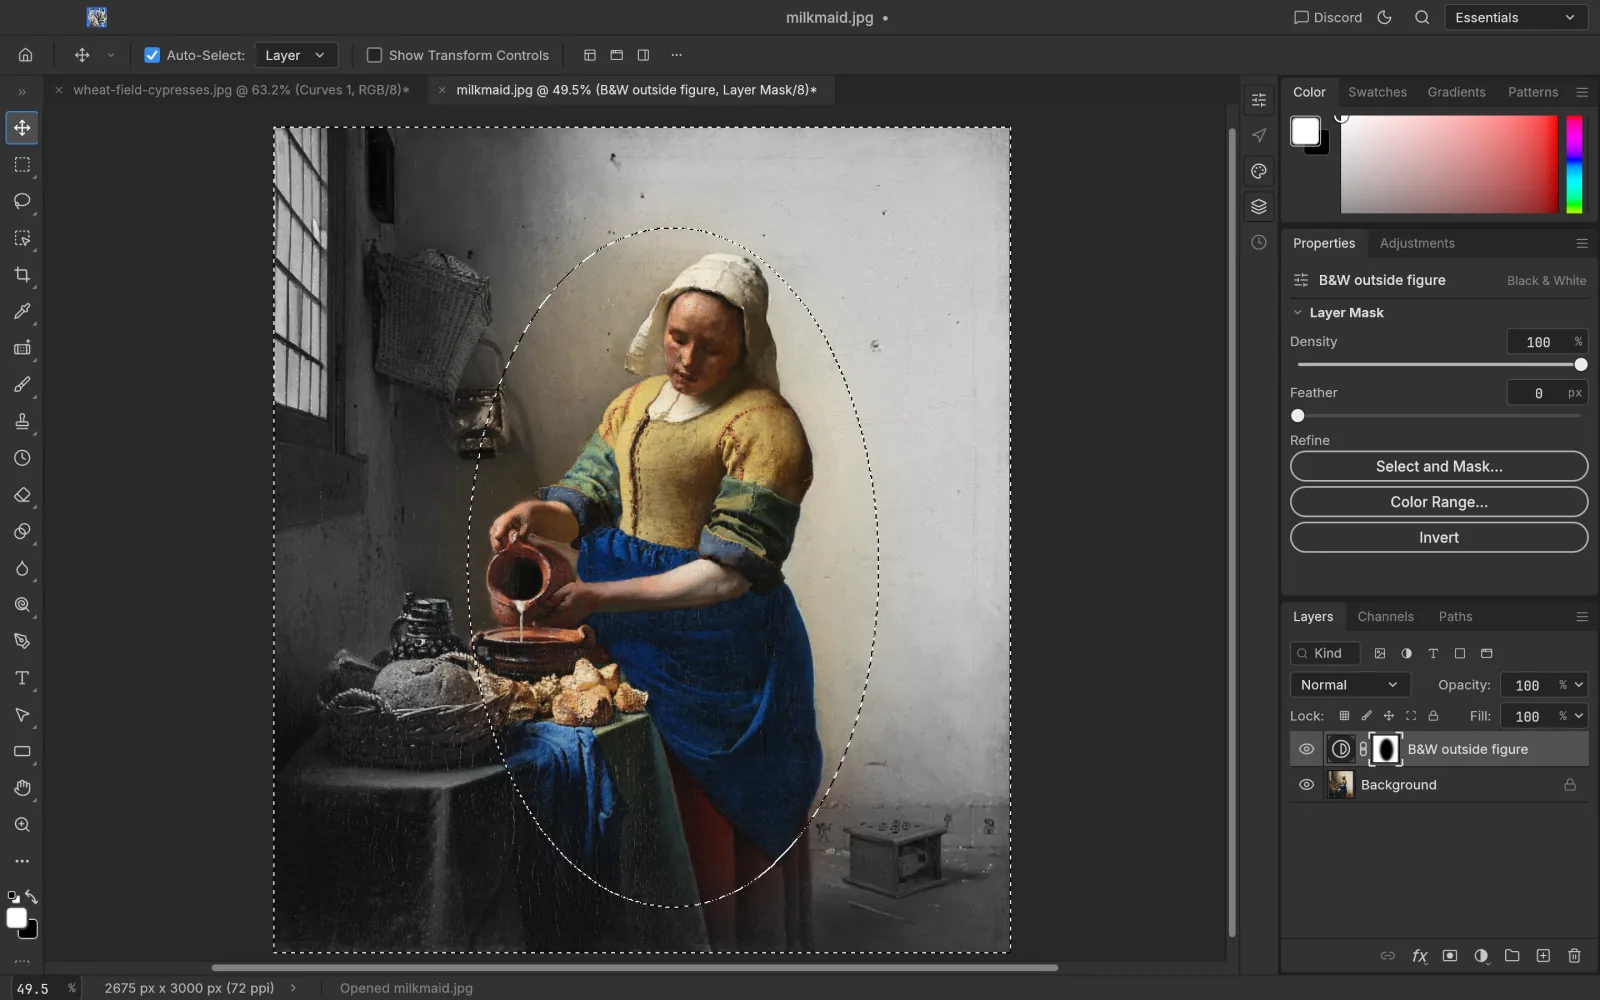Open the Normal blend mode dropdown
This screenshot has width=1600, height=1000.
click(1350, 685)
